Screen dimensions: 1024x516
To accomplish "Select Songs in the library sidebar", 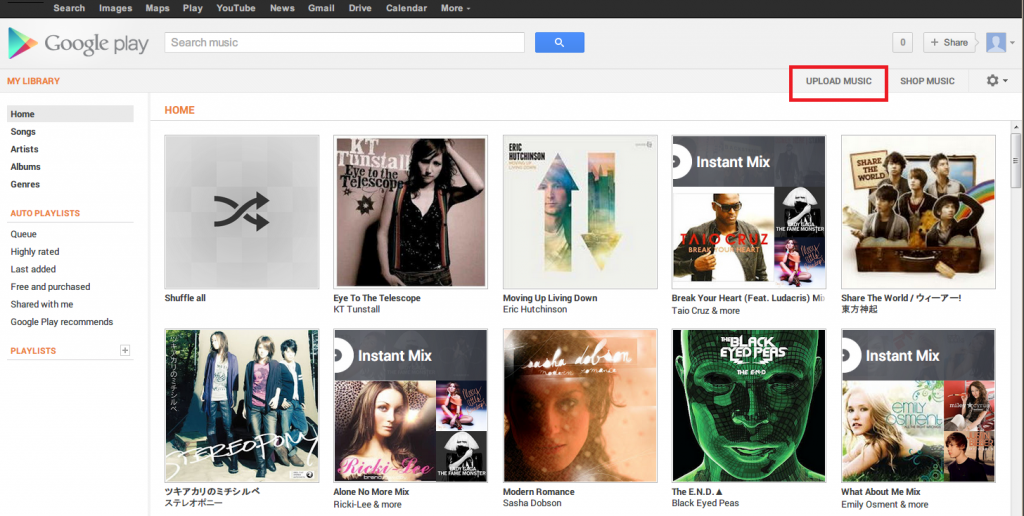I will (23, 132).
